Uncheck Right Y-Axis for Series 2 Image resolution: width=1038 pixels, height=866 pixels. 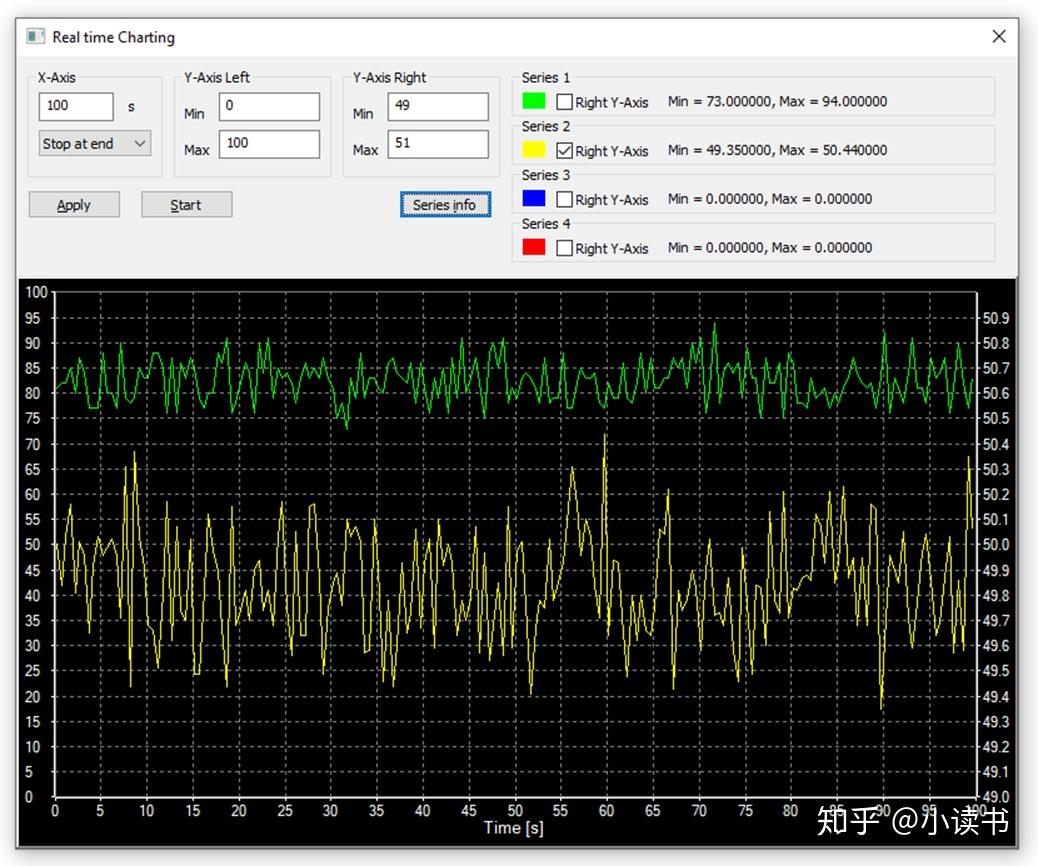click(565, 151)
